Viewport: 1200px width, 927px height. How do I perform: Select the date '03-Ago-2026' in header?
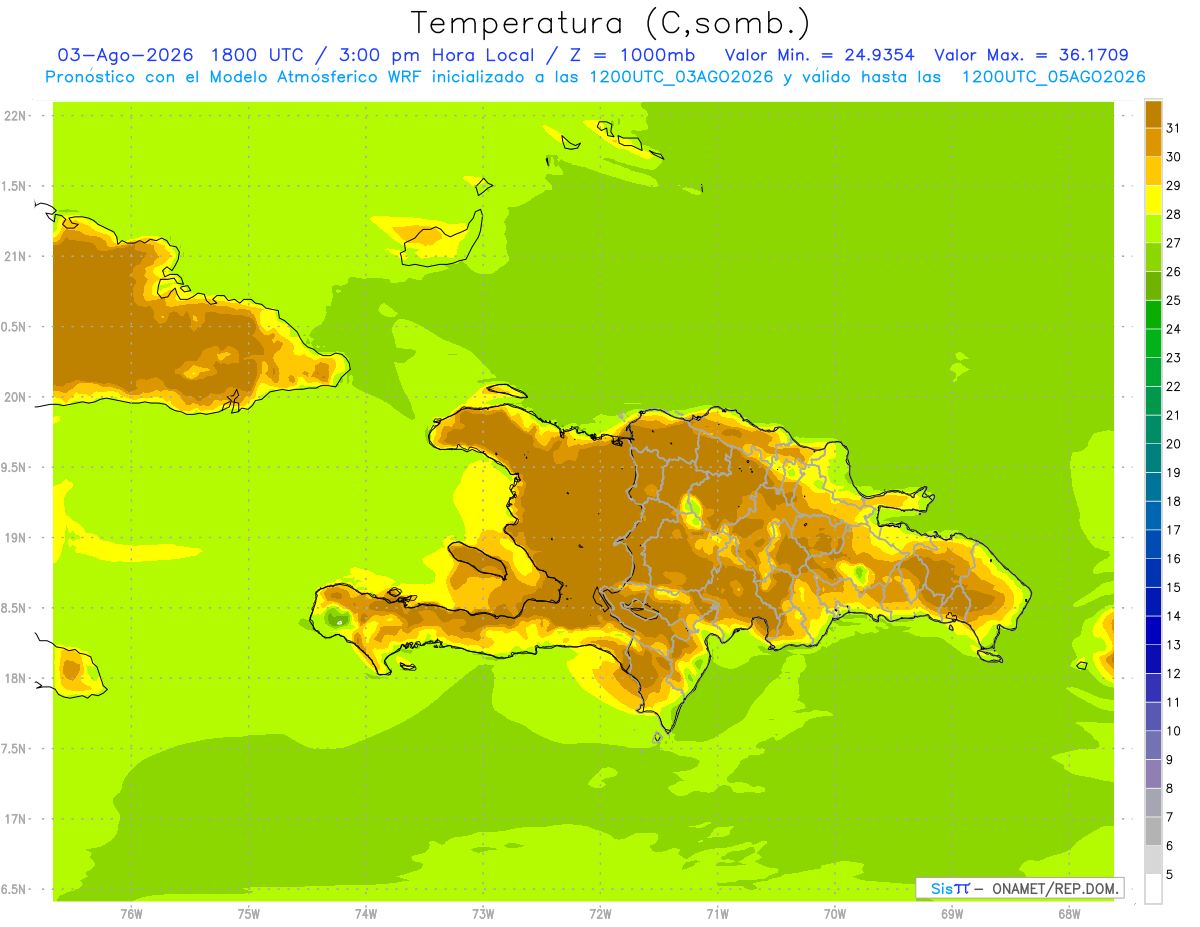126,55
